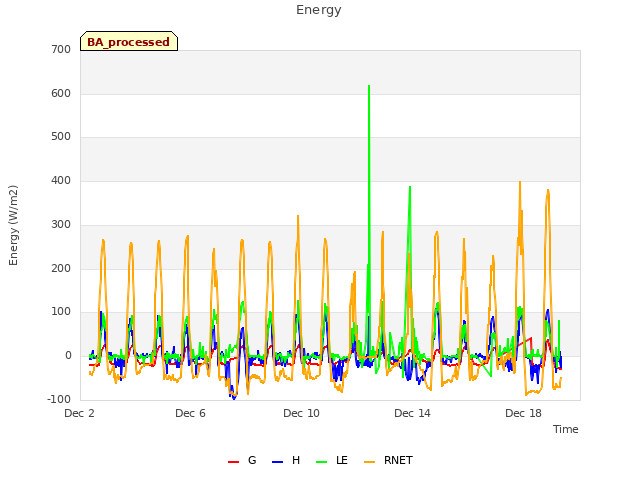Click the orange RNET peak reaching 400 near Dec 18
The width and height of the screenshot is (640, 480).
point(520,182)
